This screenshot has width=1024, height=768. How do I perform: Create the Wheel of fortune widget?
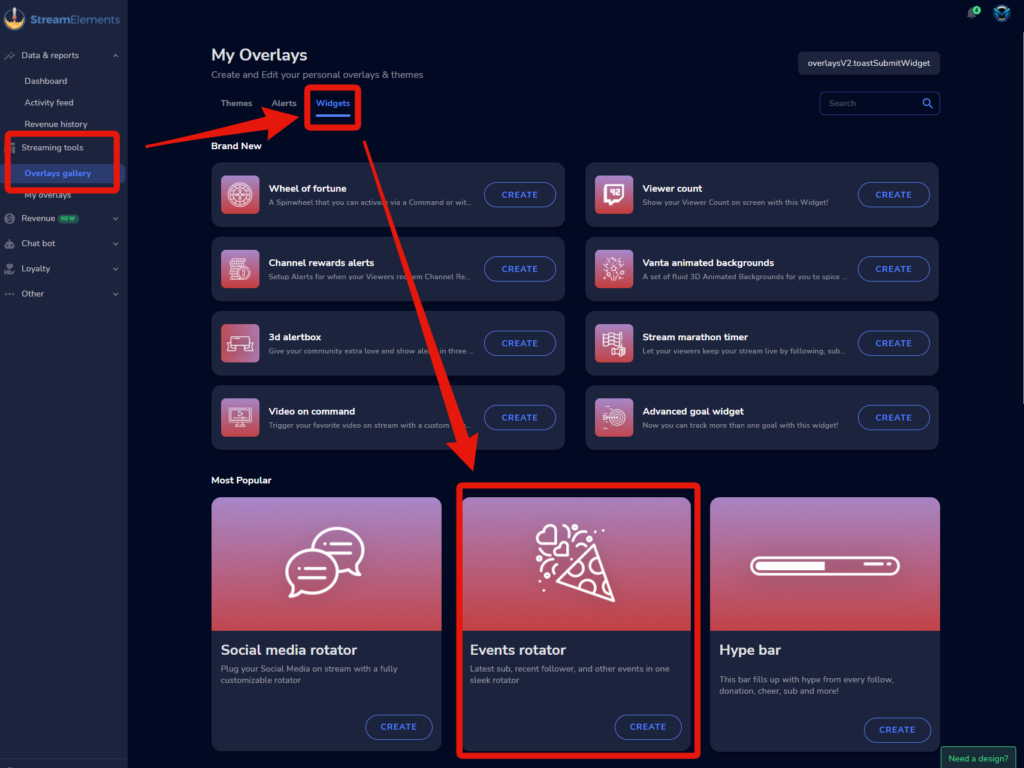pos(519,195)
